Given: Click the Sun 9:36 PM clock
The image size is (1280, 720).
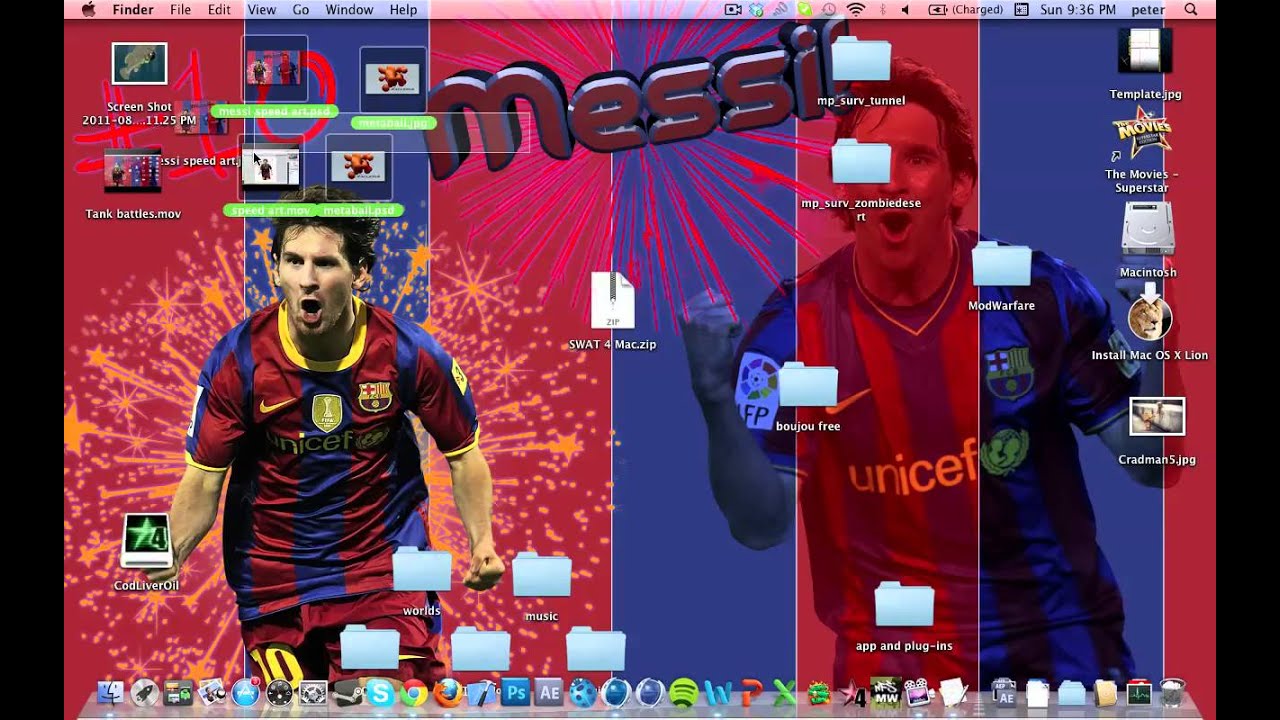Looking at the screenshot, I should pos(1077,9).
